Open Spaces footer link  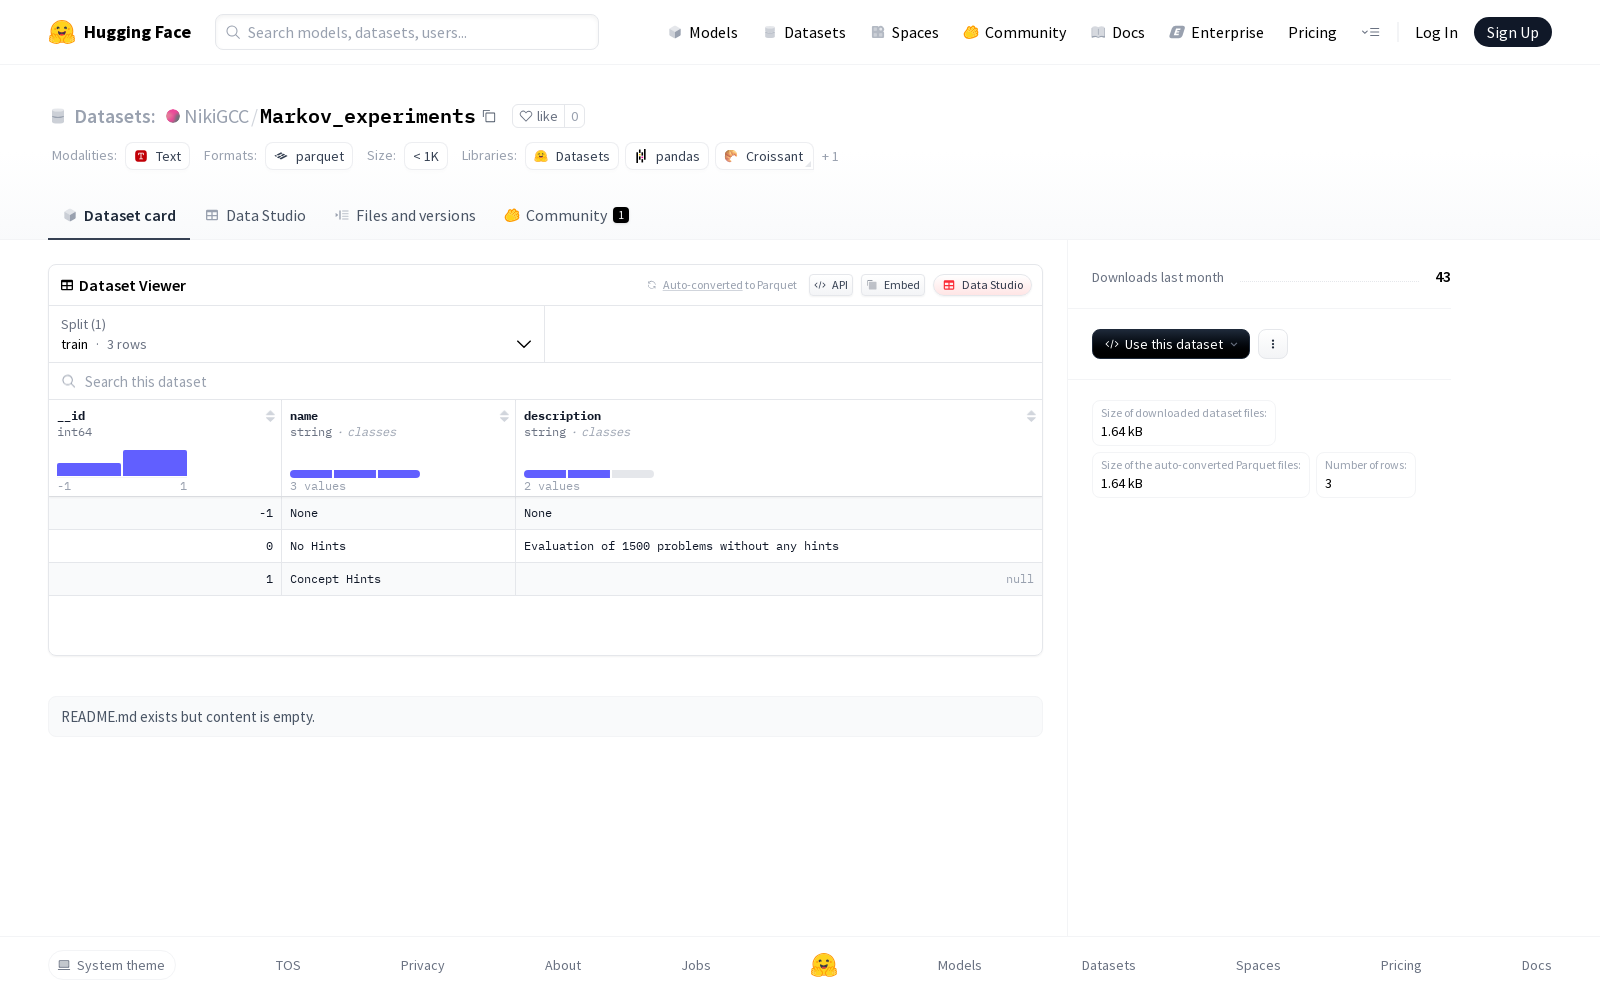pyautogui.click(x=1258, y=965)
